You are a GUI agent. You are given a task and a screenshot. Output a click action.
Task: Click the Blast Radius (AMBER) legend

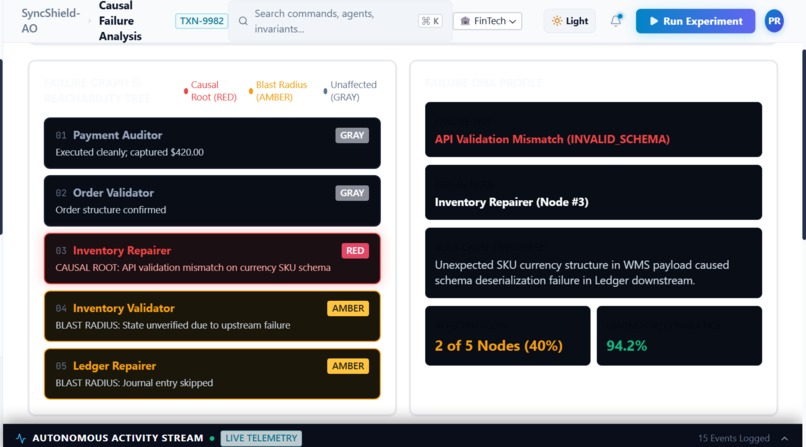[x=278, y=91]
